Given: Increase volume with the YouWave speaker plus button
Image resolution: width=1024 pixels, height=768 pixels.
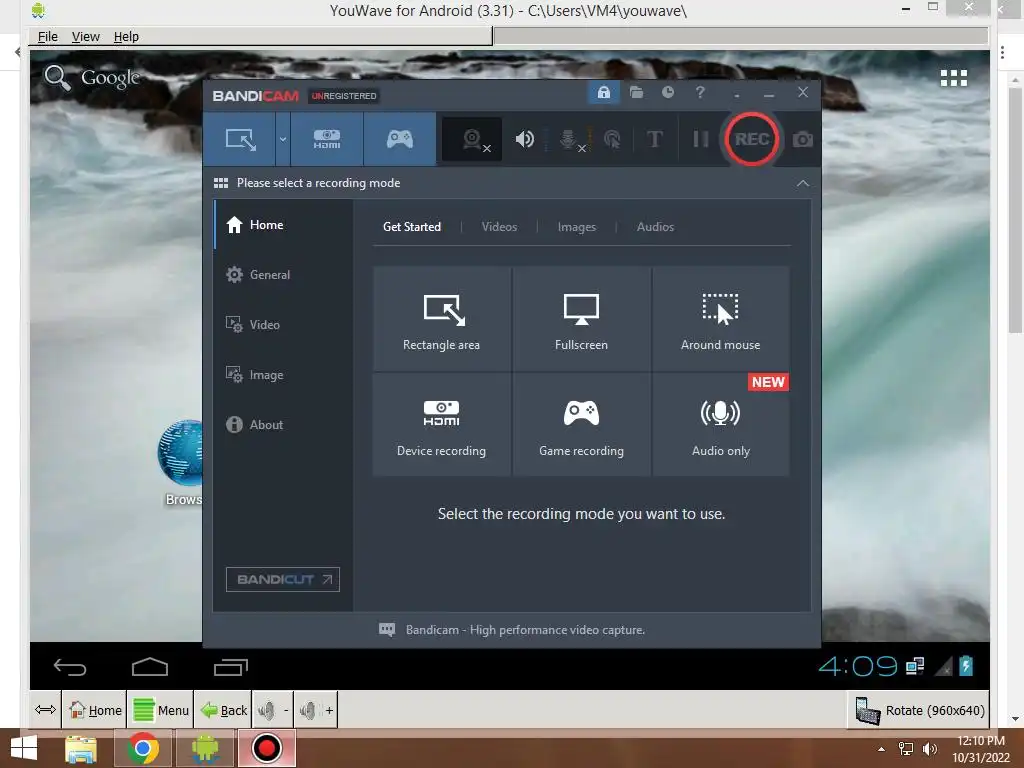Looking at the screenshot, I should [x=316, y=710].
